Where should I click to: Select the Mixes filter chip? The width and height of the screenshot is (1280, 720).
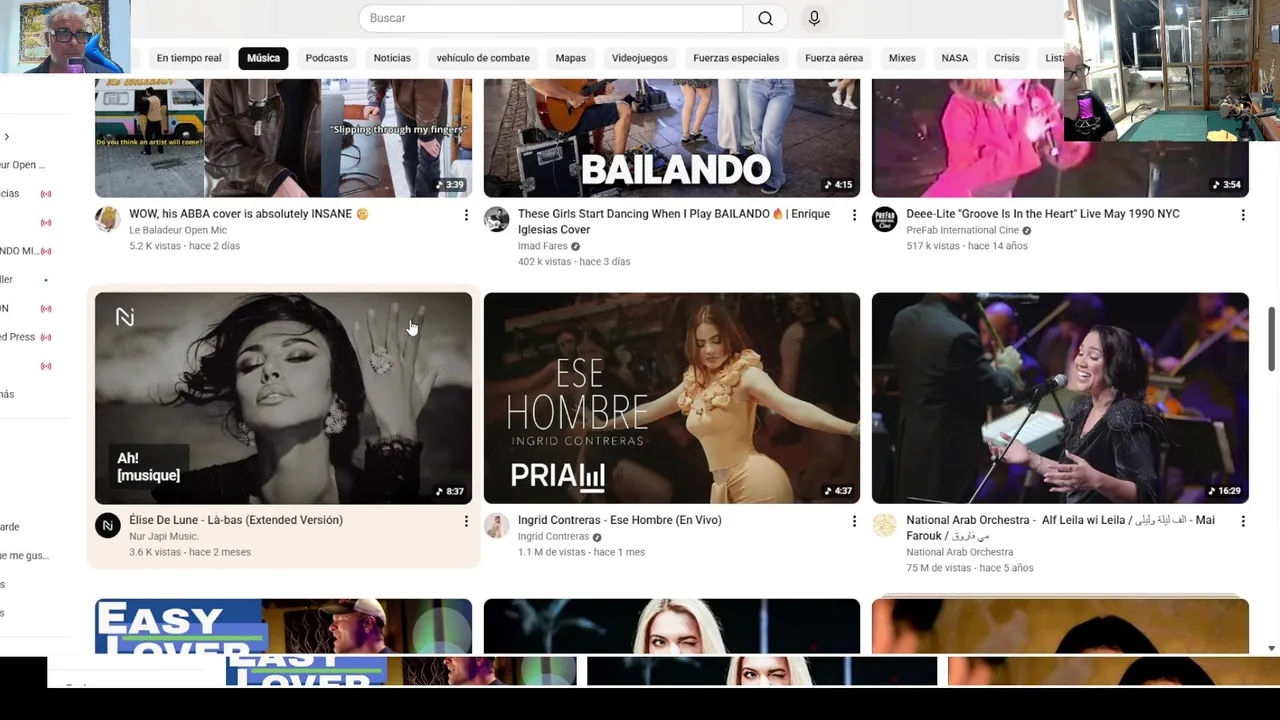coord(902,58)
